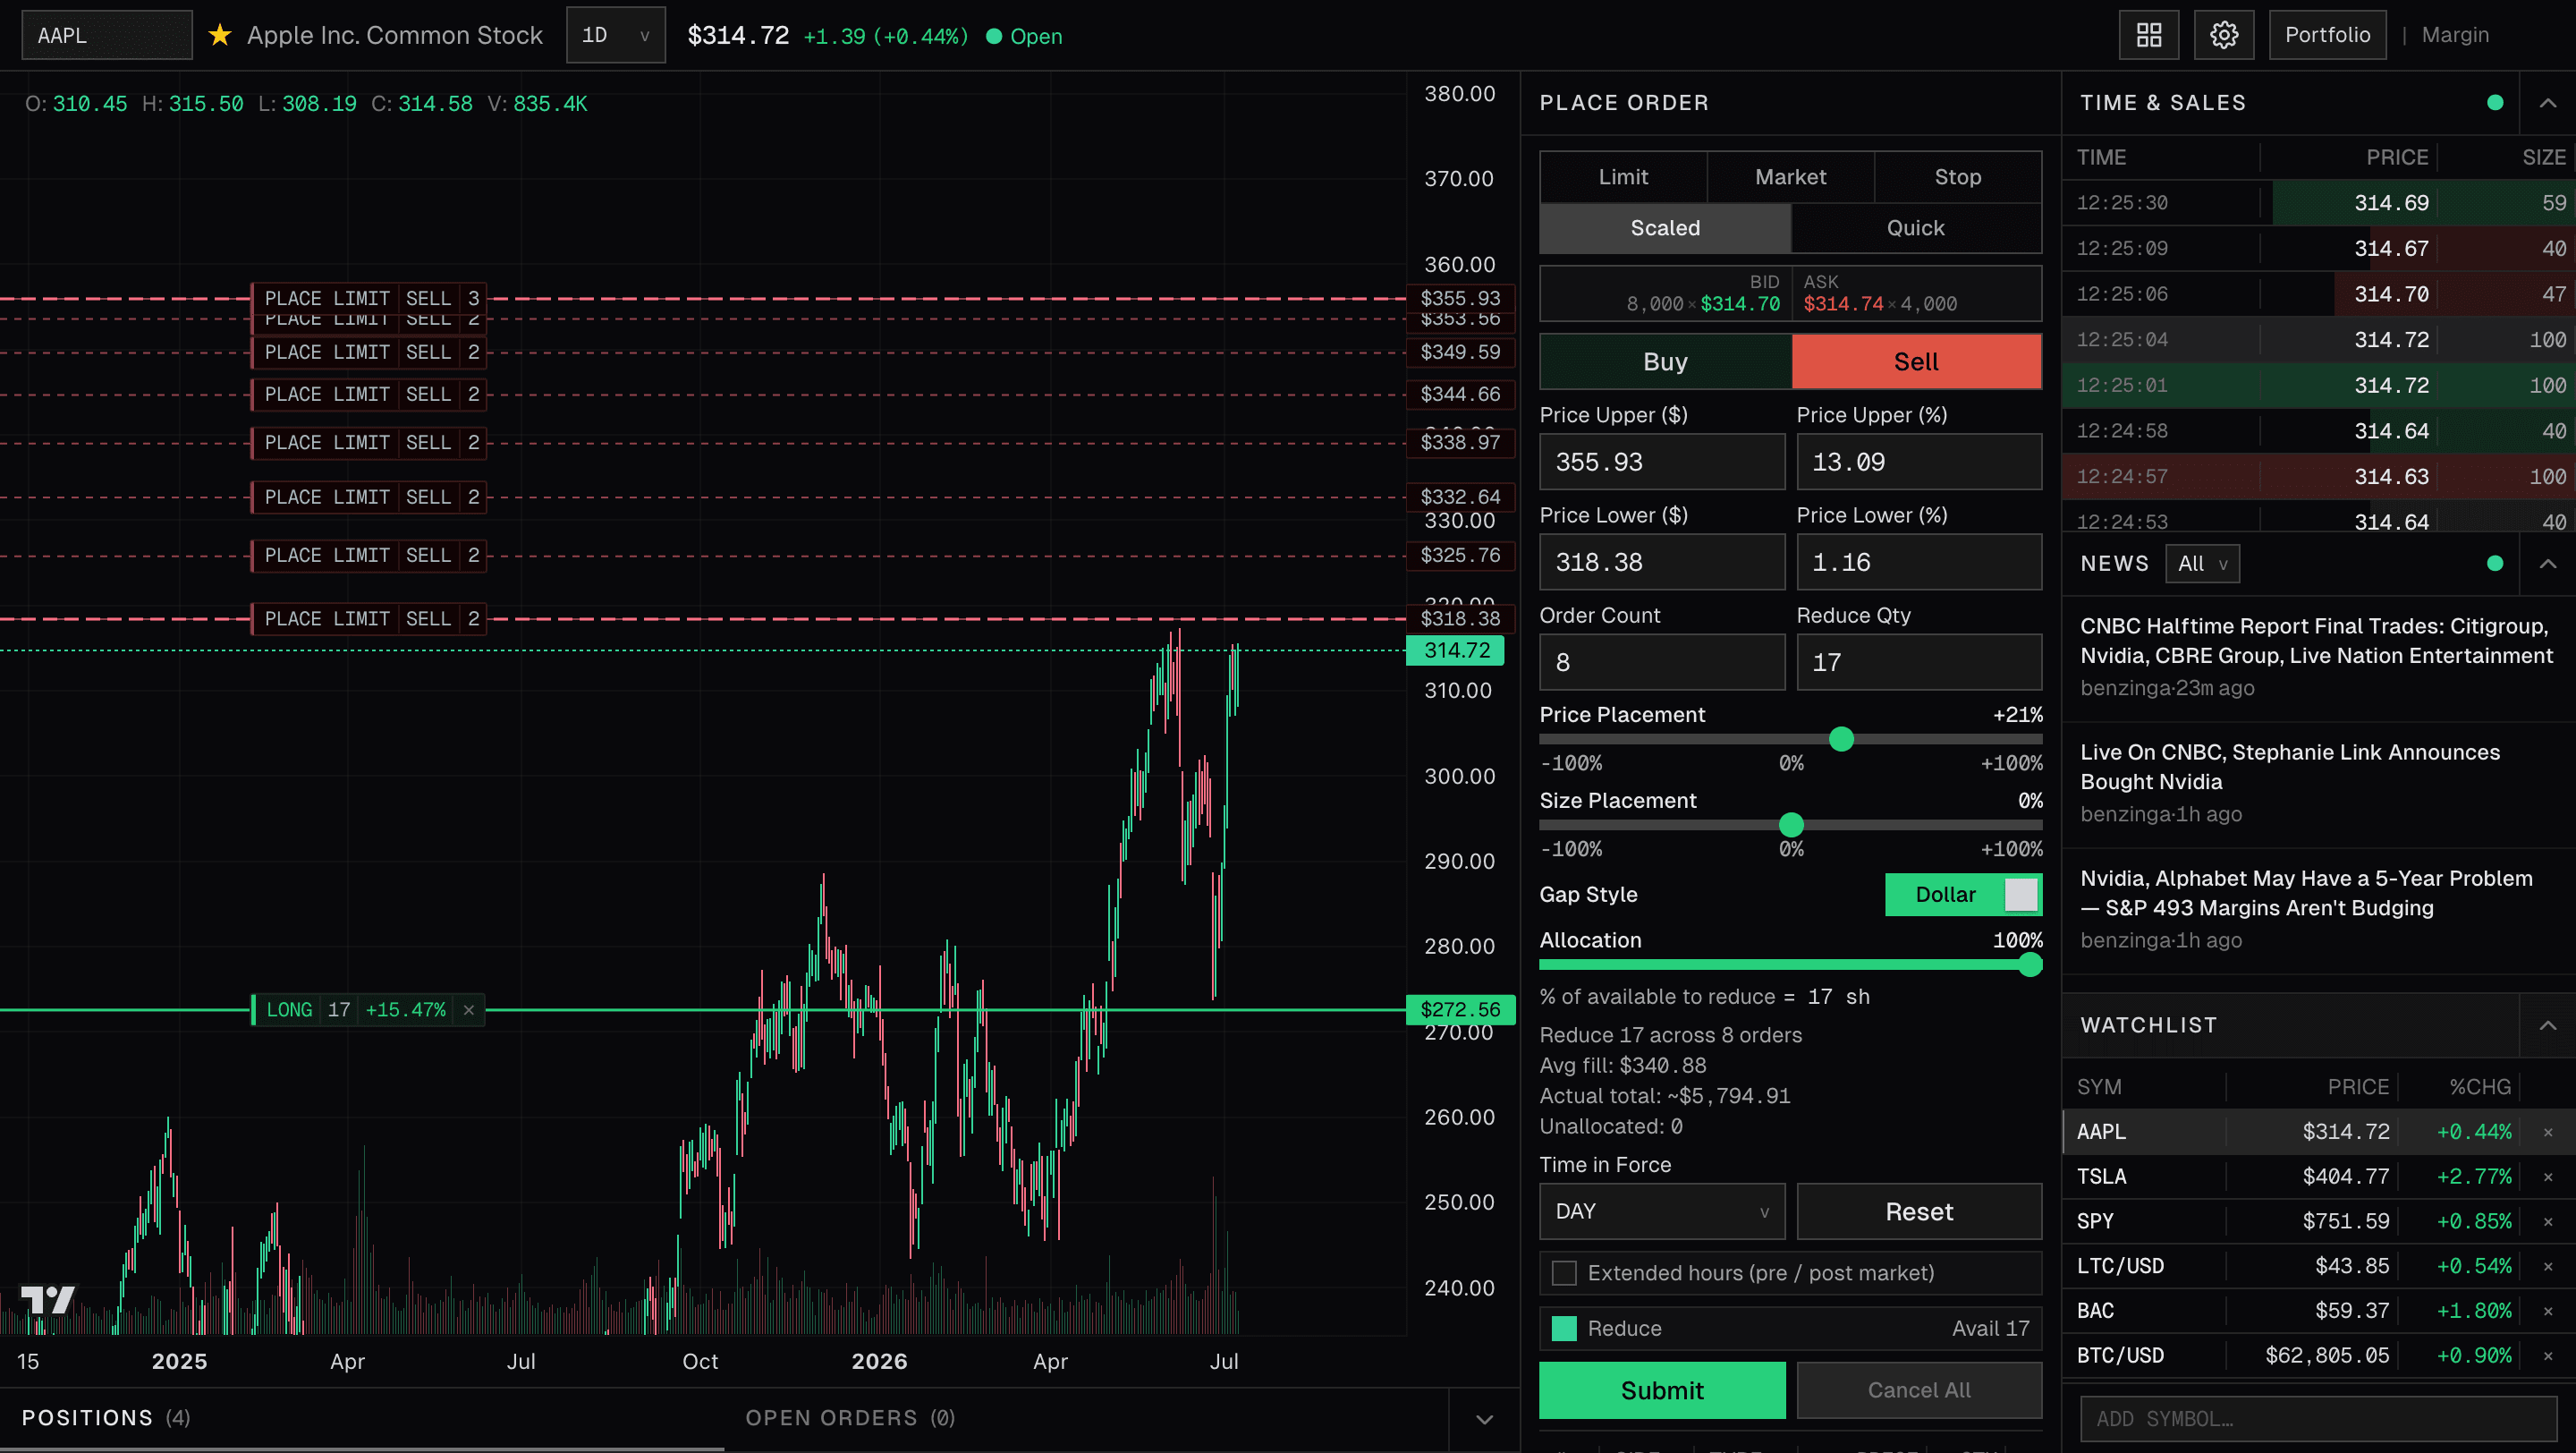Click the Reduce Qty field
The height and width of the screenshot is (1453, 2576).
coord(1919,662)
